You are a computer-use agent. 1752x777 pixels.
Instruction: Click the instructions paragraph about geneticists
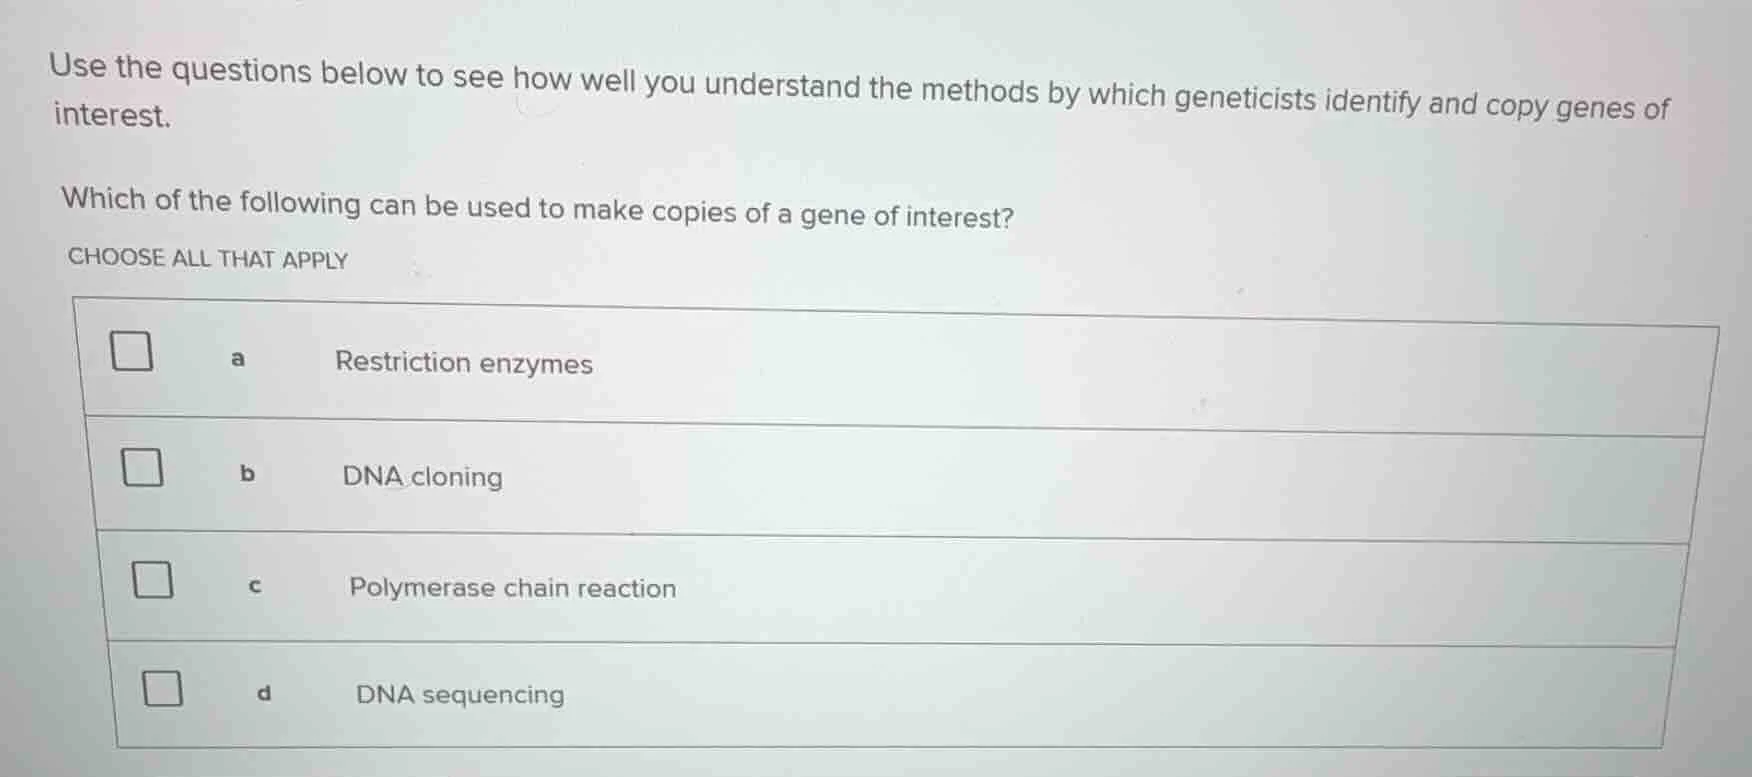(x=860, y=90)
